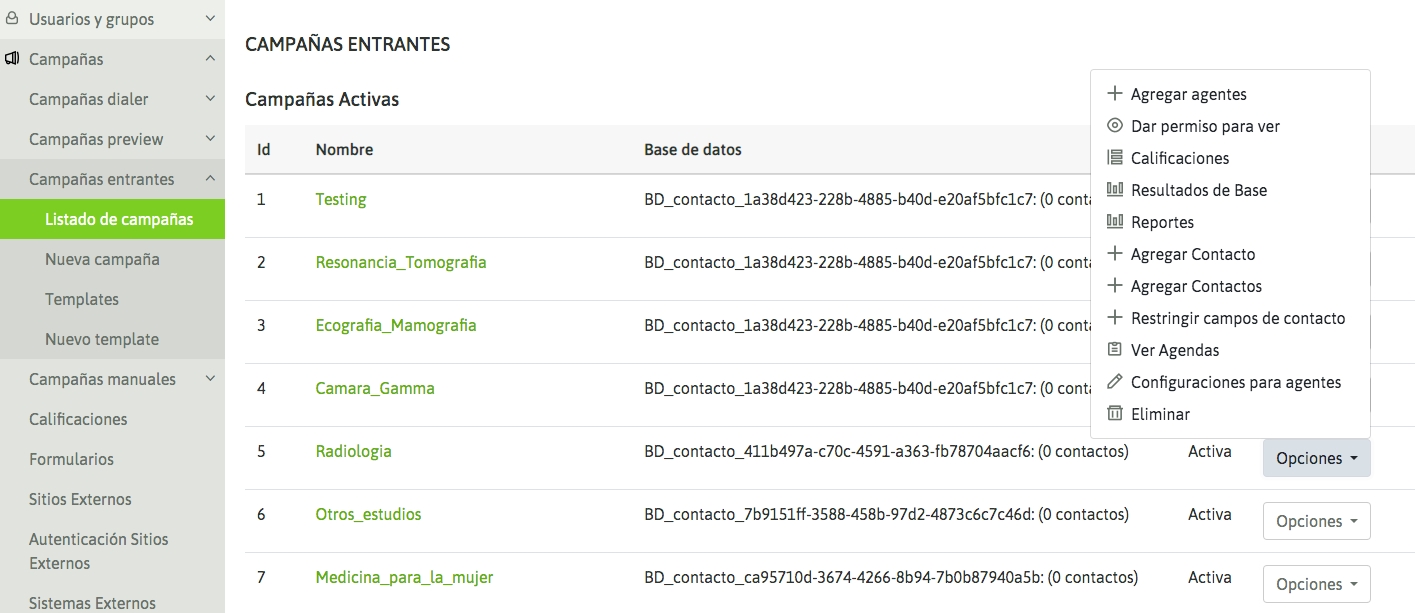This screenshot has height=613, width=1428.
Task: Expand the Campañas dialer submenu
Action: (x=210, y=99)
